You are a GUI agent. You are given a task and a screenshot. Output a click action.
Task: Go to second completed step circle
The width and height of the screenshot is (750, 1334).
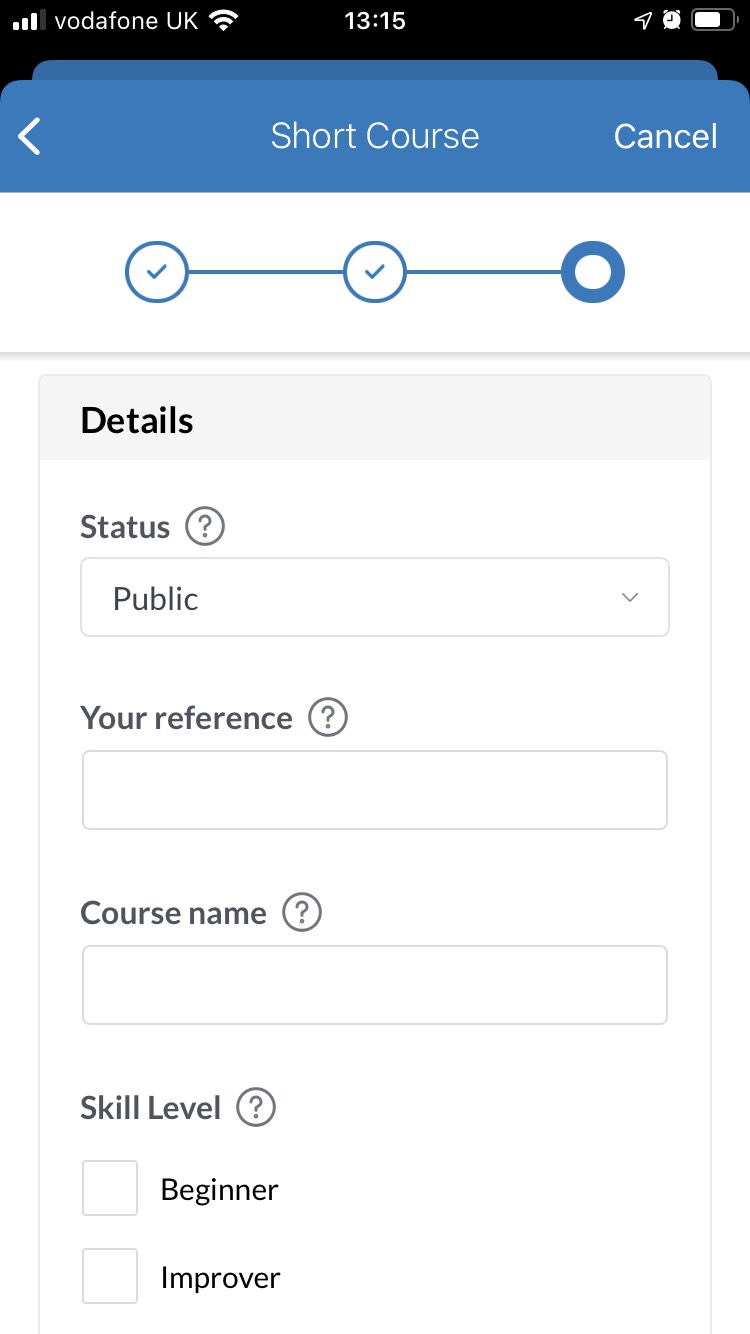(375, 272)
